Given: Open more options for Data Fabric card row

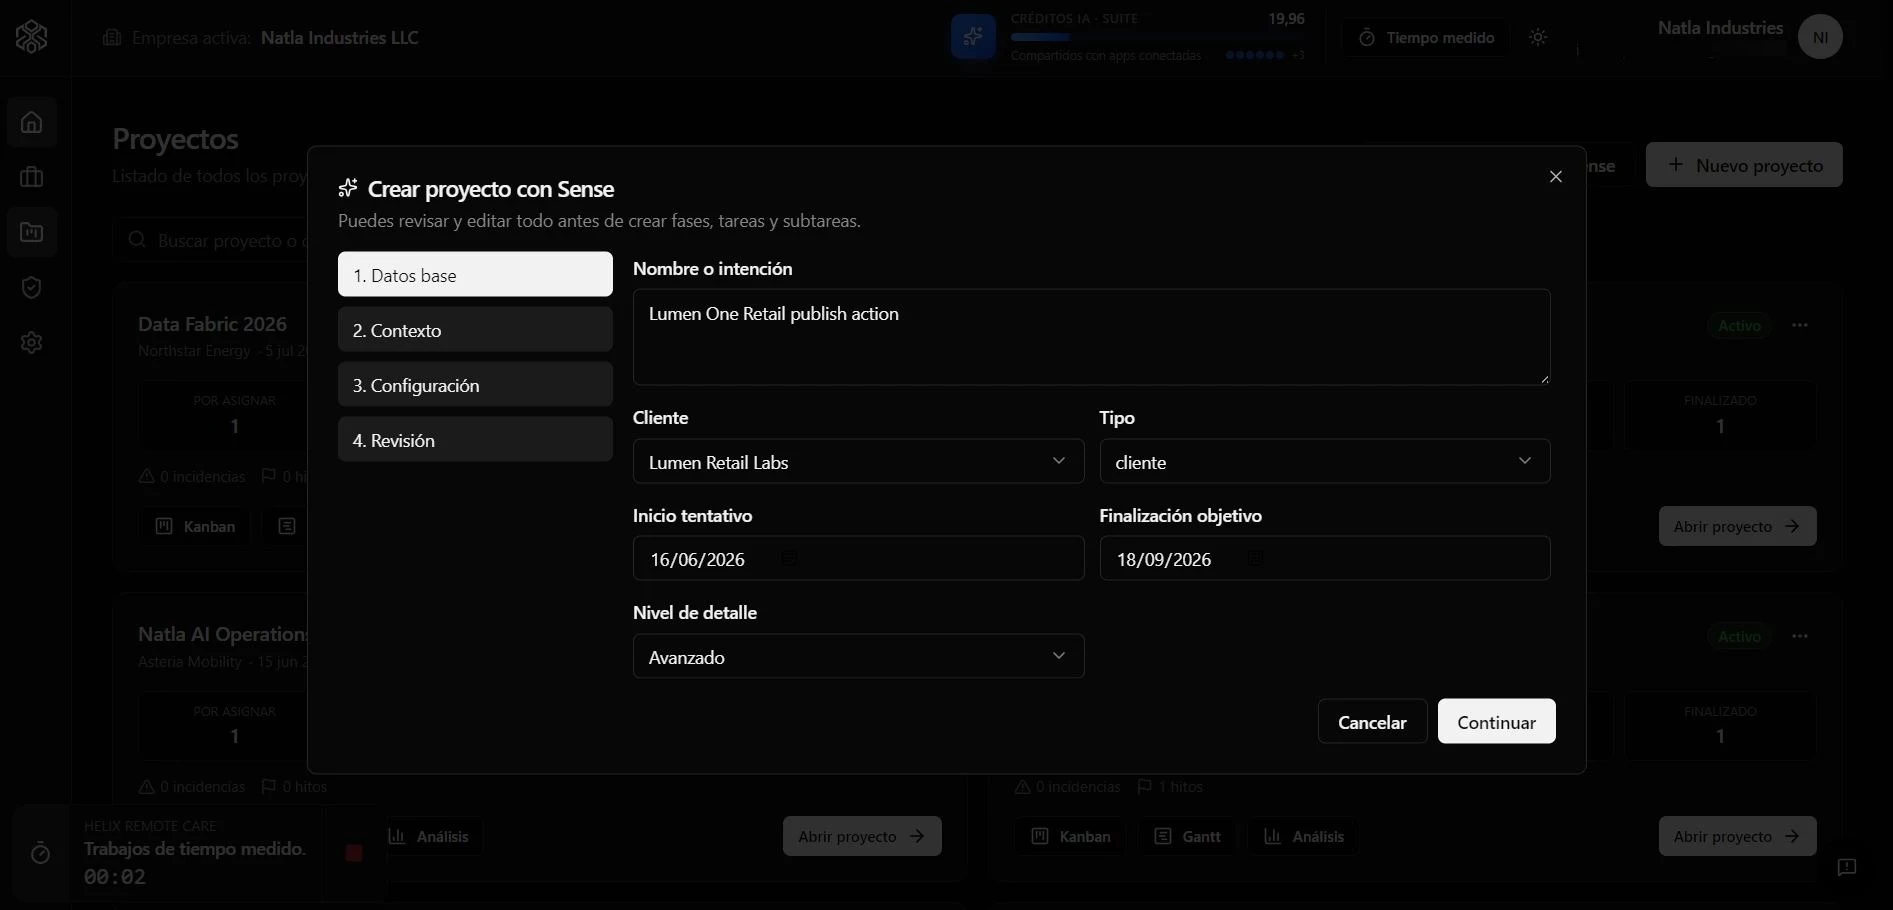Looking at the screenshot, I should (1800, 325).
